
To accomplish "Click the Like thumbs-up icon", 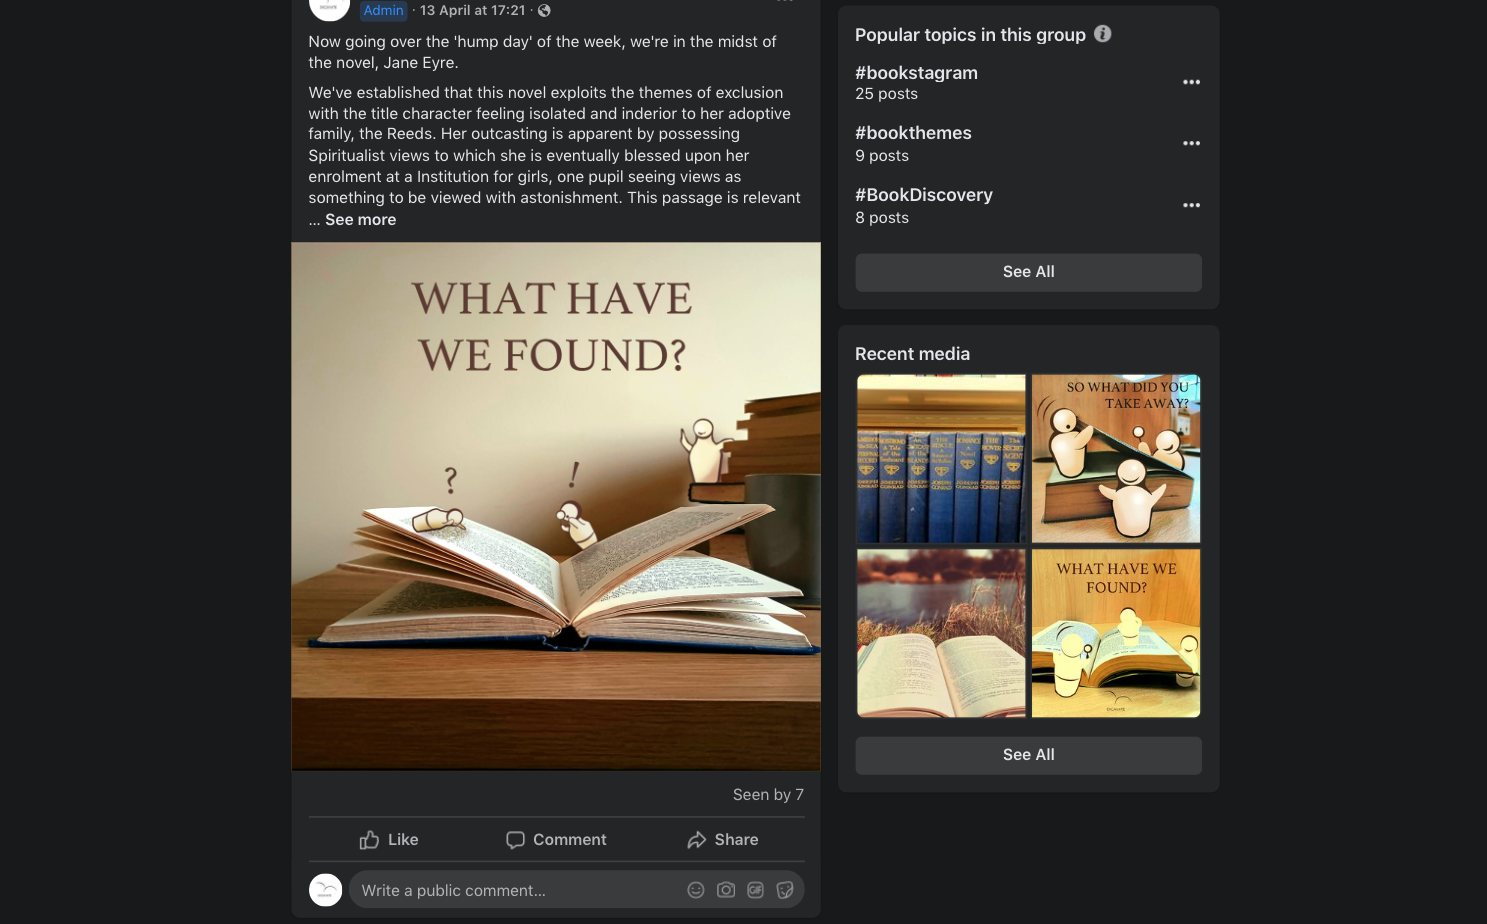I will pos(369,840).
